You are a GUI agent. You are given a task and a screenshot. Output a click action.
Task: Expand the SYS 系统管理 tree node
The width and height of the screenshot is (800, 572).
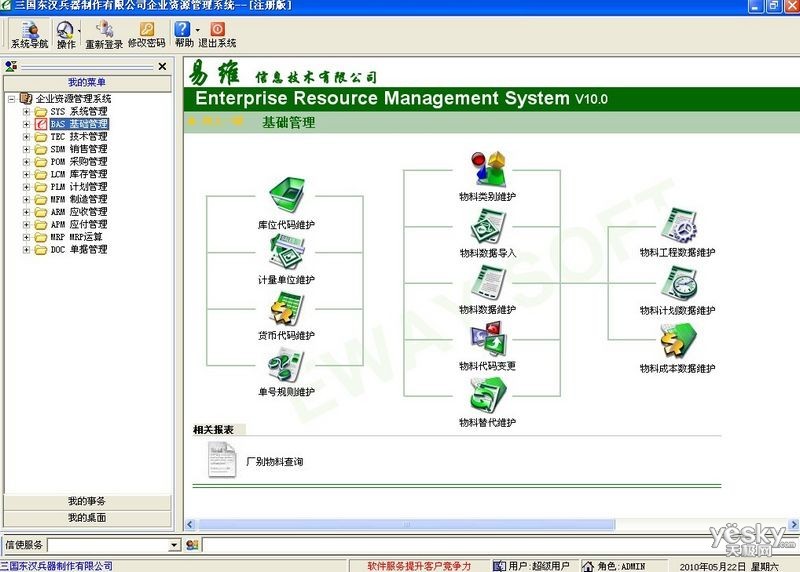tap(27, 111)
